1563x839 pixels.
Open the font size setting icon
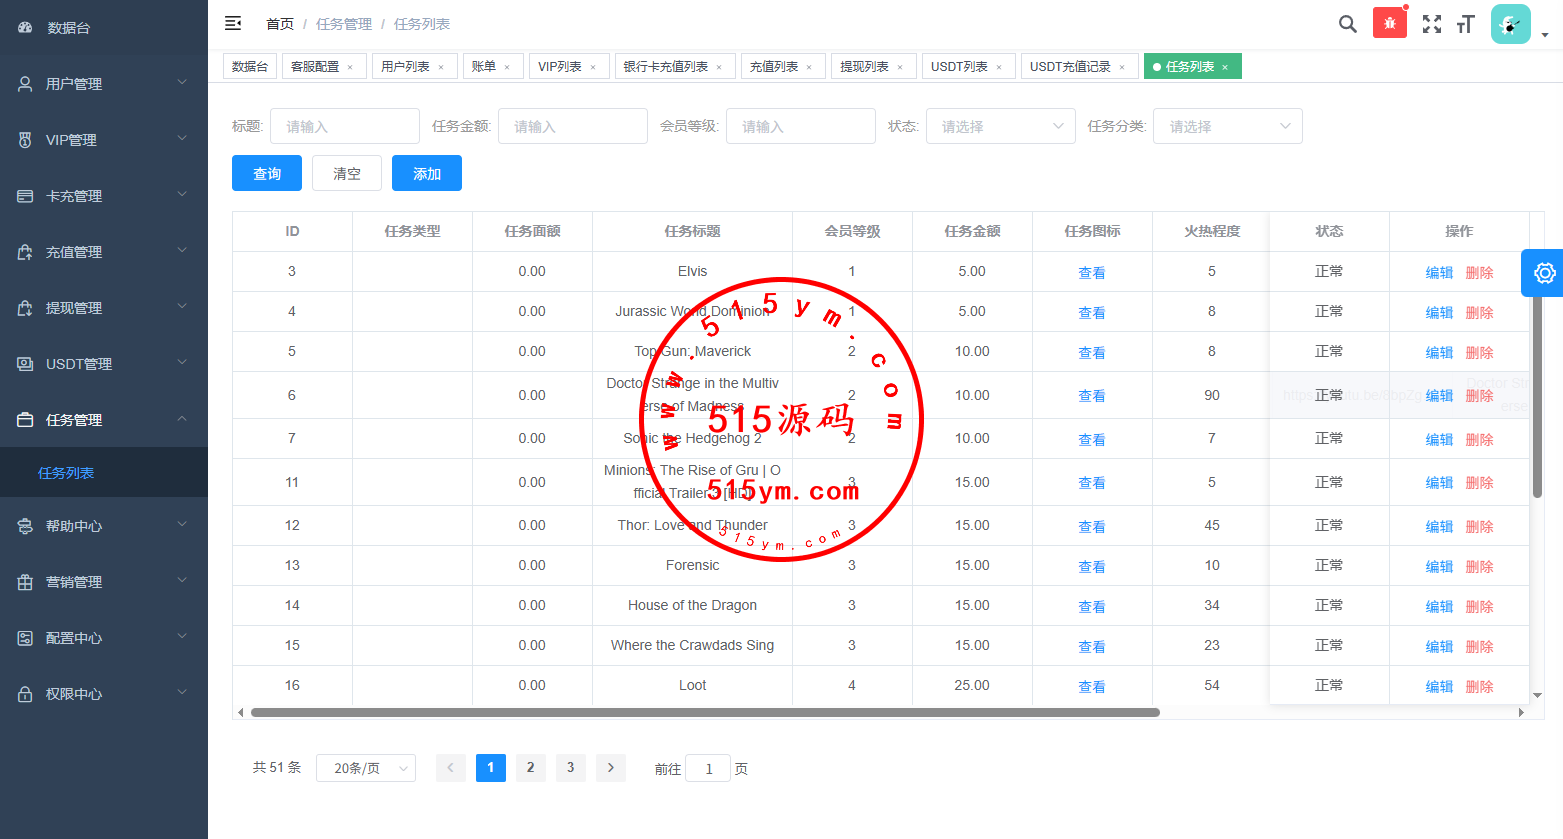pos(1466,24)
